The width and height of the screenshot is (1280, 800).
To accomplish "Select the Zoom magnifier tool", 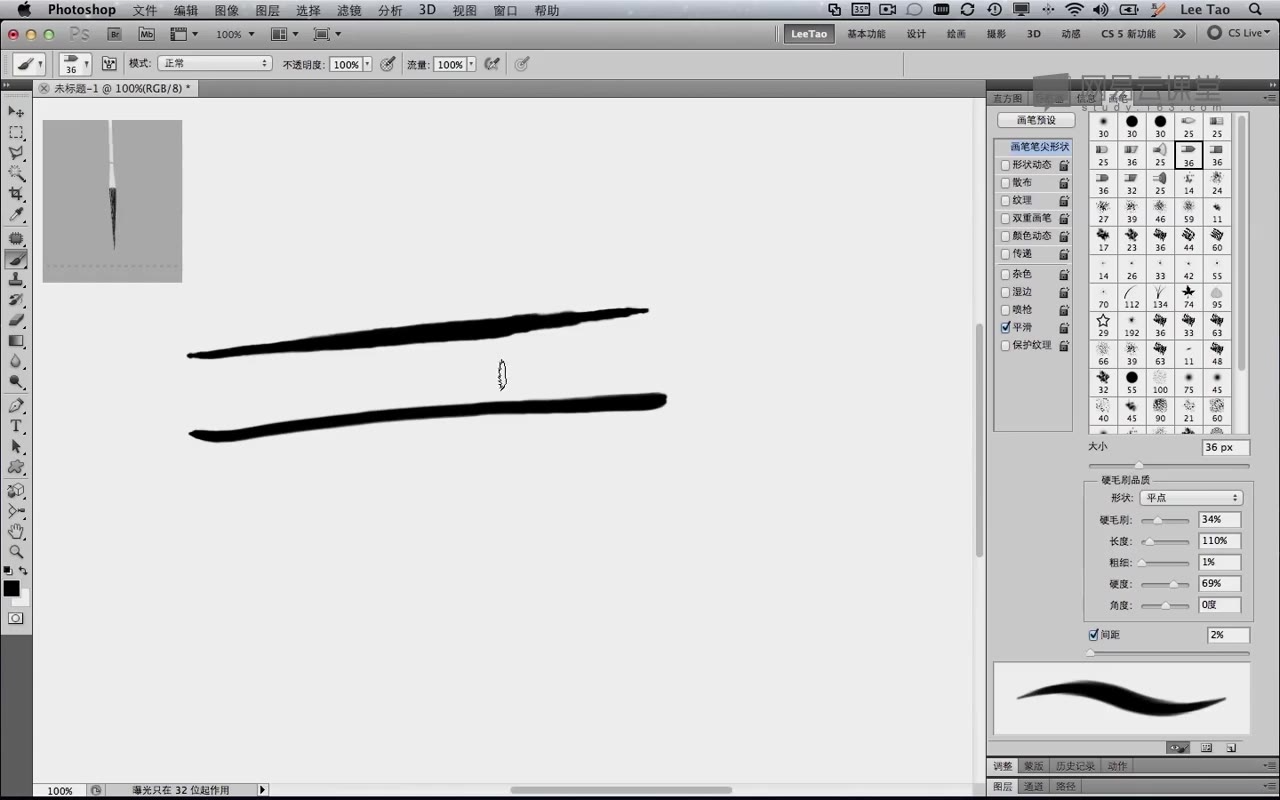I will point(16,552).
